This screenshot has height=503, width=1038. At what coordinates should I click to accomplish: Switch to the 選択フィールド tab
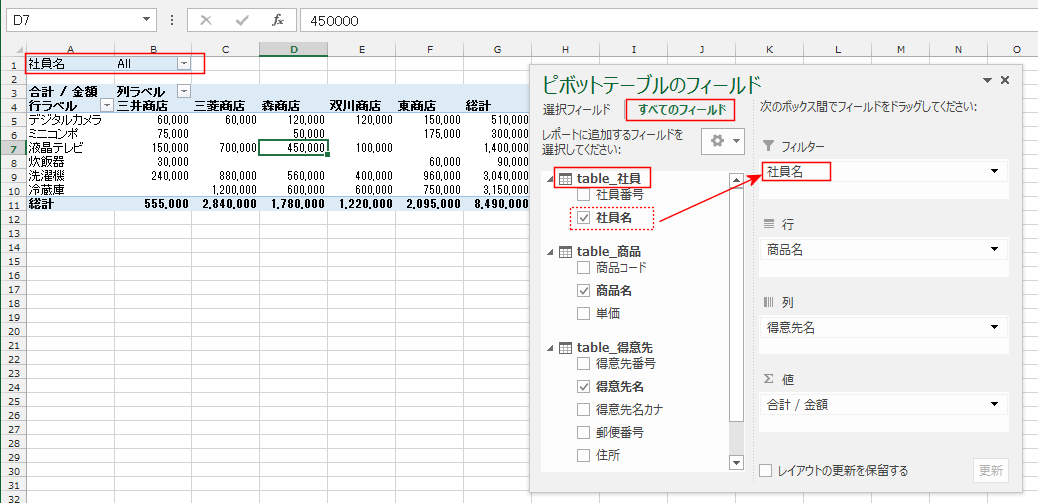(576, 109)
